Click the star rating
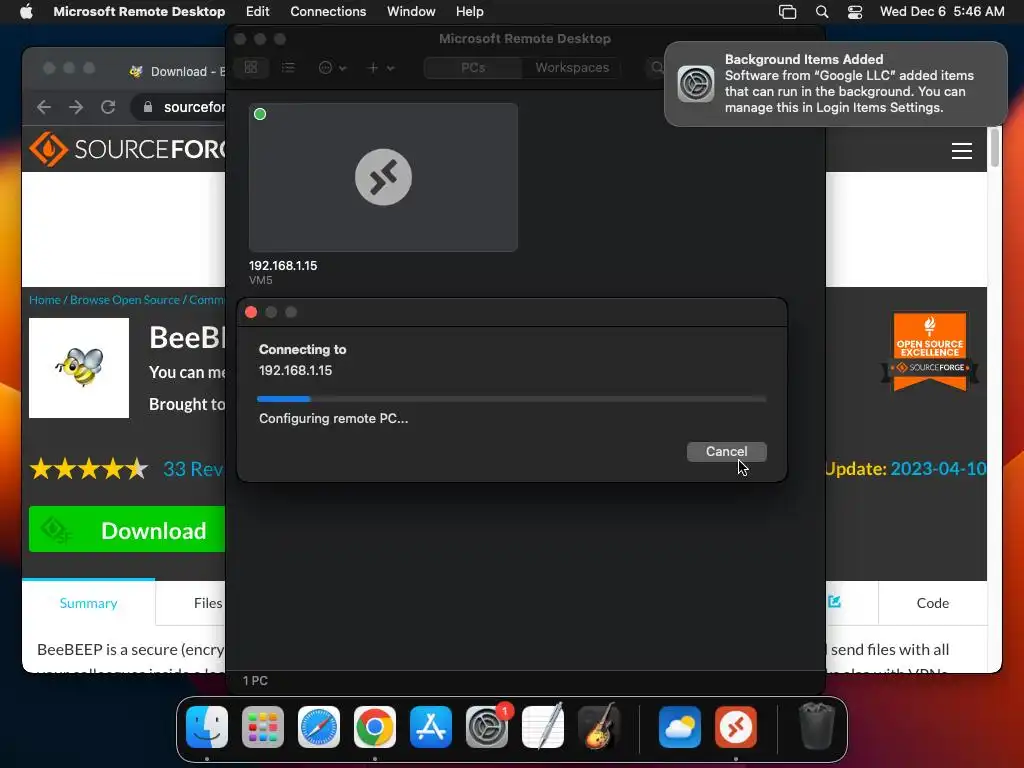The height and width of the screenshot is (768, 1024). coord(89,468)
